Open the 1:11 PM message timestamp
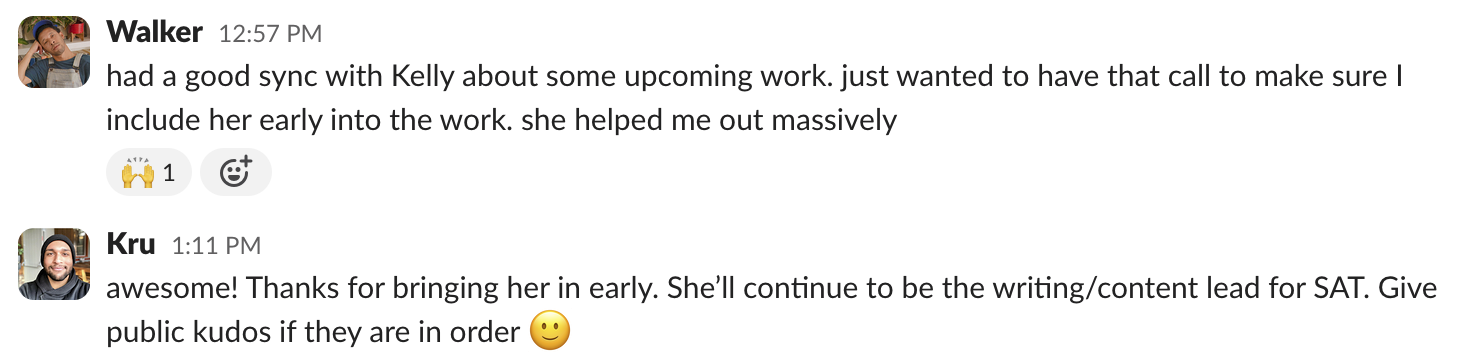 point(216,246)
